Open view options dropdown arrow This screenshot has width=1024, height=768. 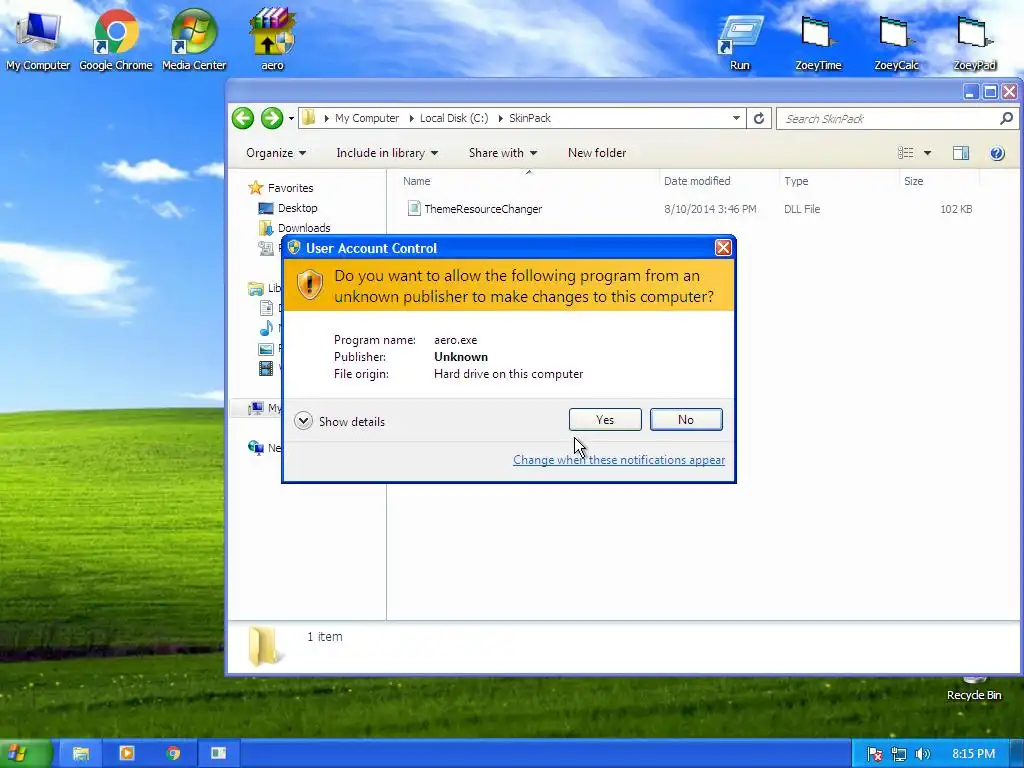(927, 153)
